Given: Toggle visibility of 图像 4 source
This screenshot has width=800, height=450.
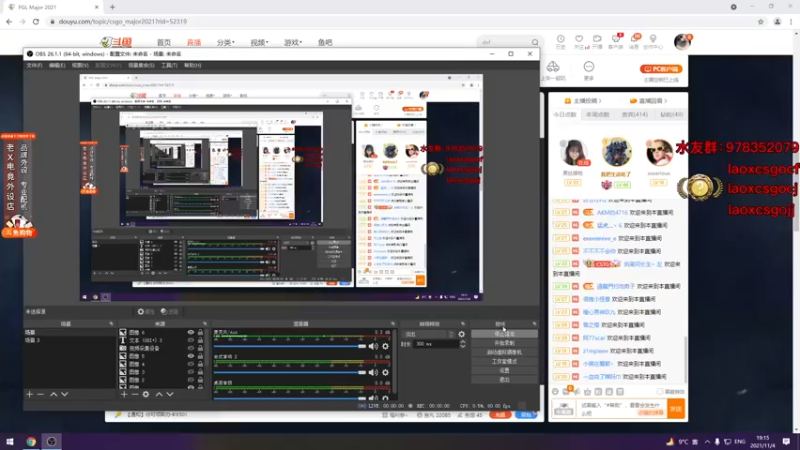Looking at the screenshot, I should pyautogui.click(x=191, y=364).
